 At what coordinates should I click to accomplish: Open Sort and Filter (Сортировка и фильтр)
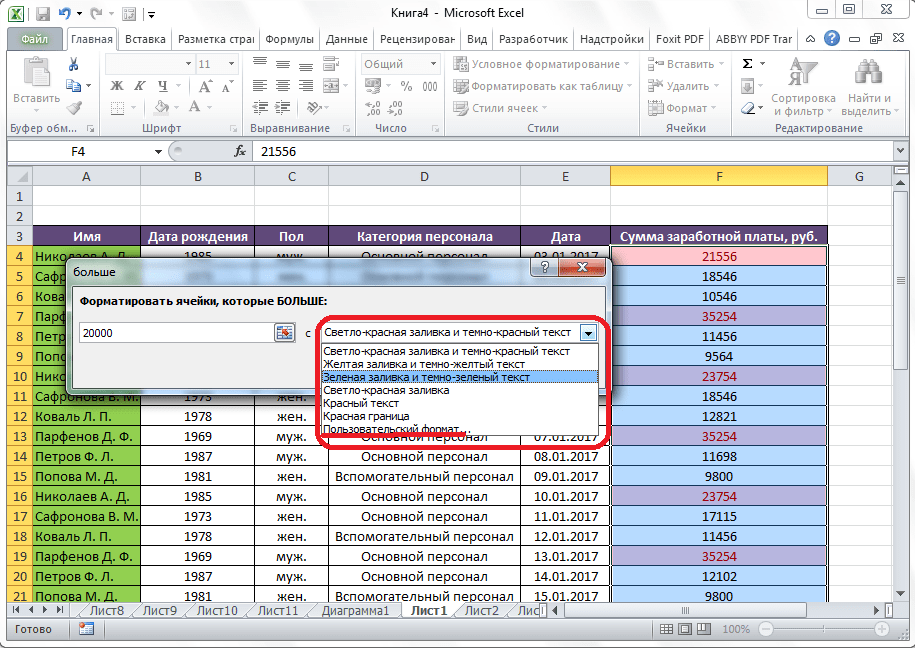[x=803, y=89]
